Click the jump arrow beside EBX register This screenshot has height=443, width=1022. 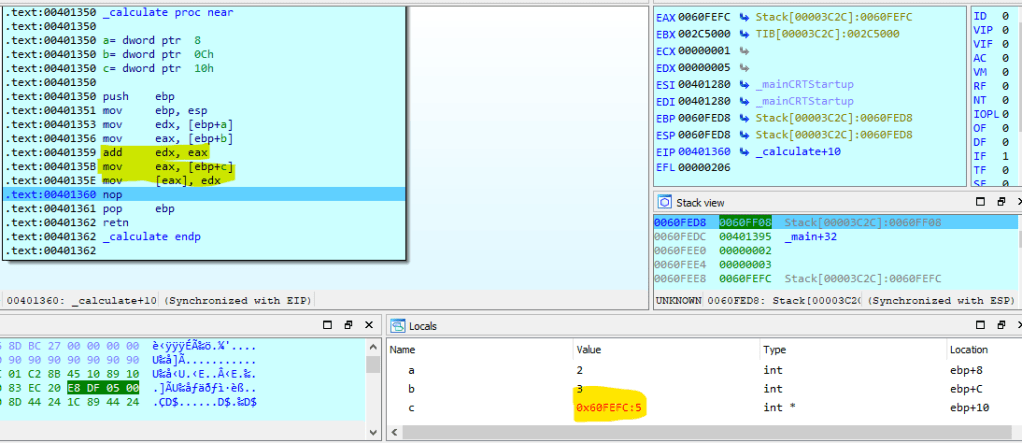[746, 34]
